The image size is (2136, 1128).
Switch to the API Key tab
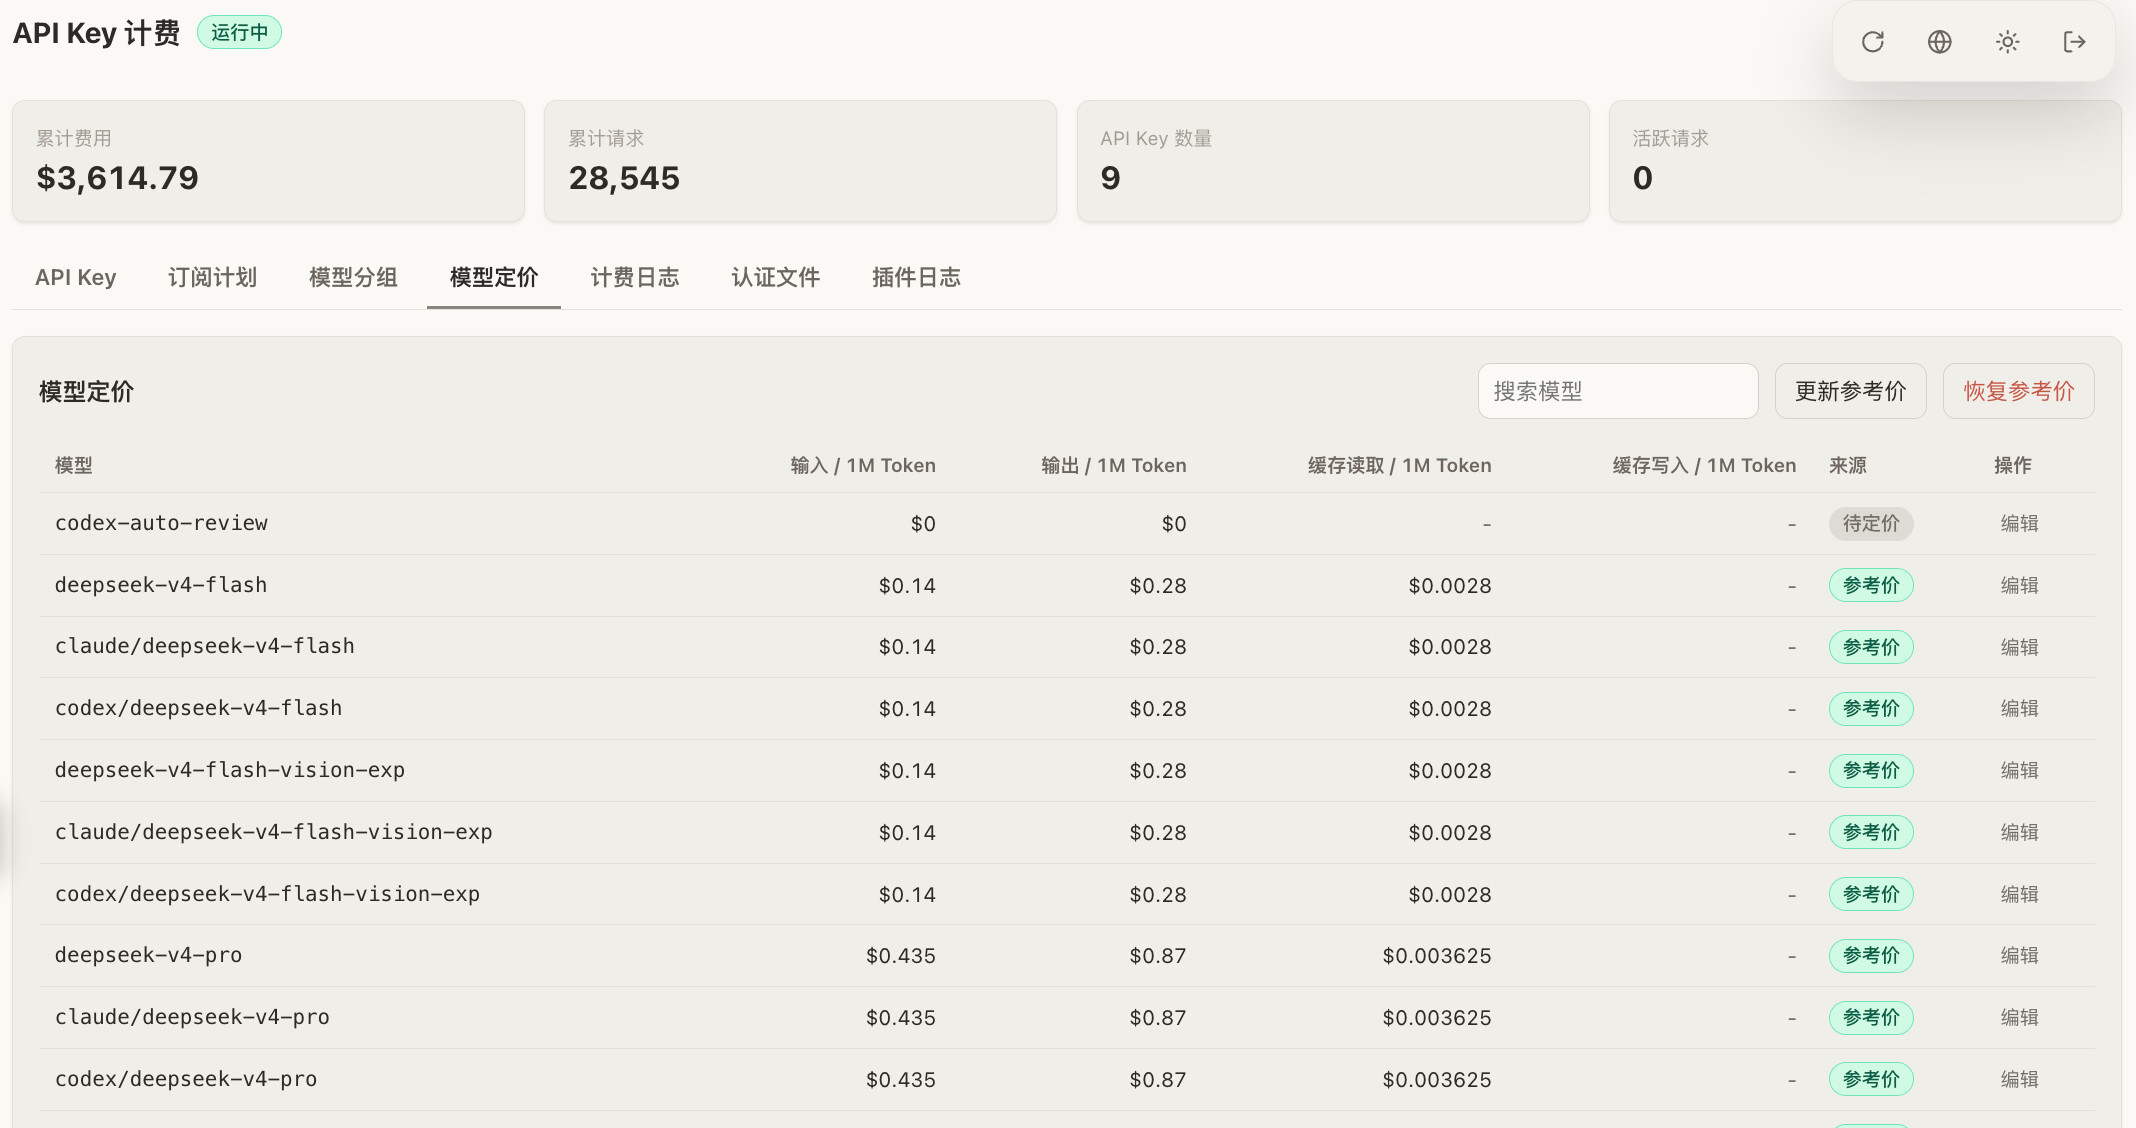[76, 277]
